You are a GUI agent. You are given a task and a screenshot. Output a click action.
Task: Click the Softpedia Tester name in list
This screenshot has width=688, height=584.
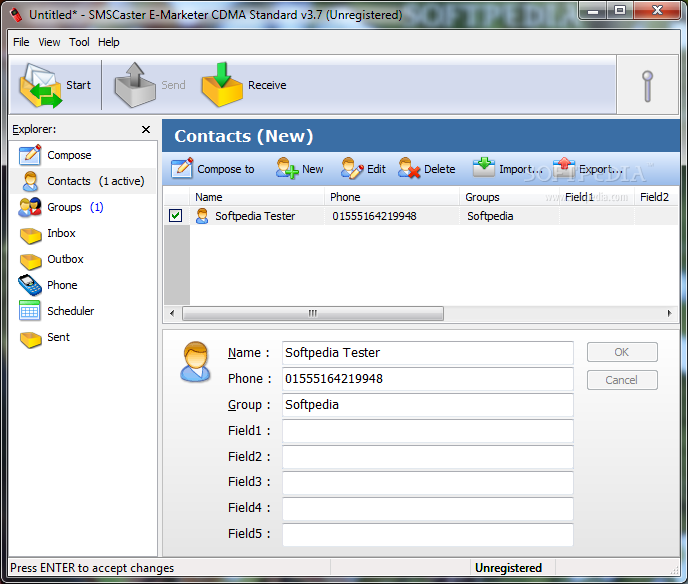click(x=255, y=216)
